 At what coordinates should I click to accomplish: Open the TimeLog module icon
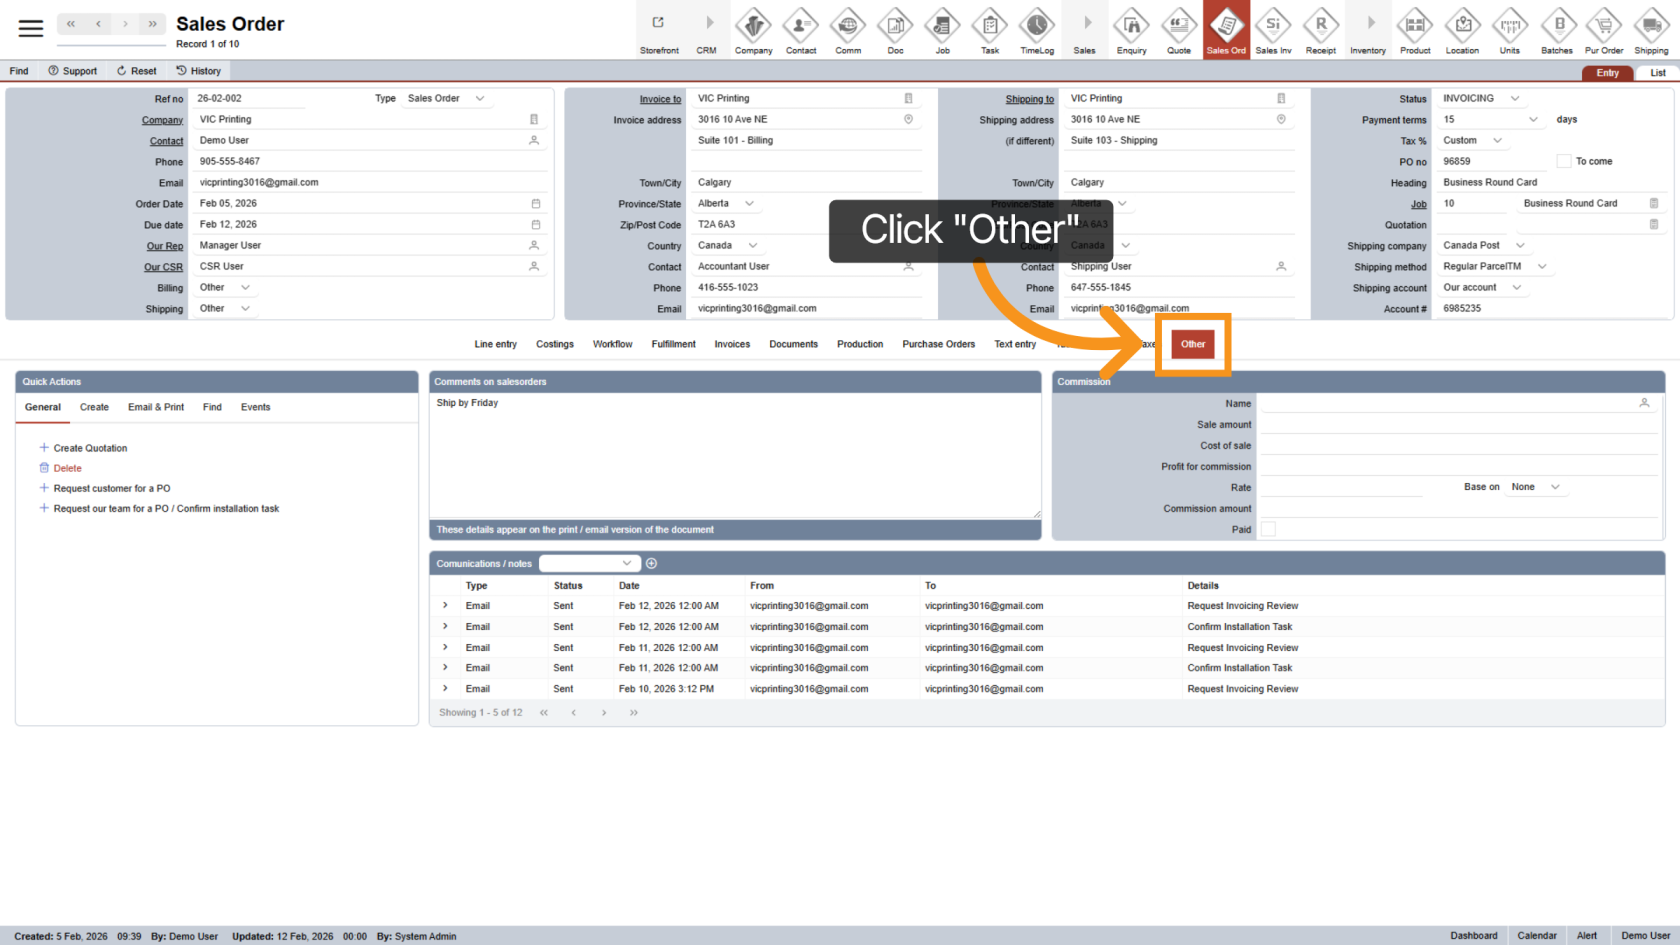coord(1037,30)
